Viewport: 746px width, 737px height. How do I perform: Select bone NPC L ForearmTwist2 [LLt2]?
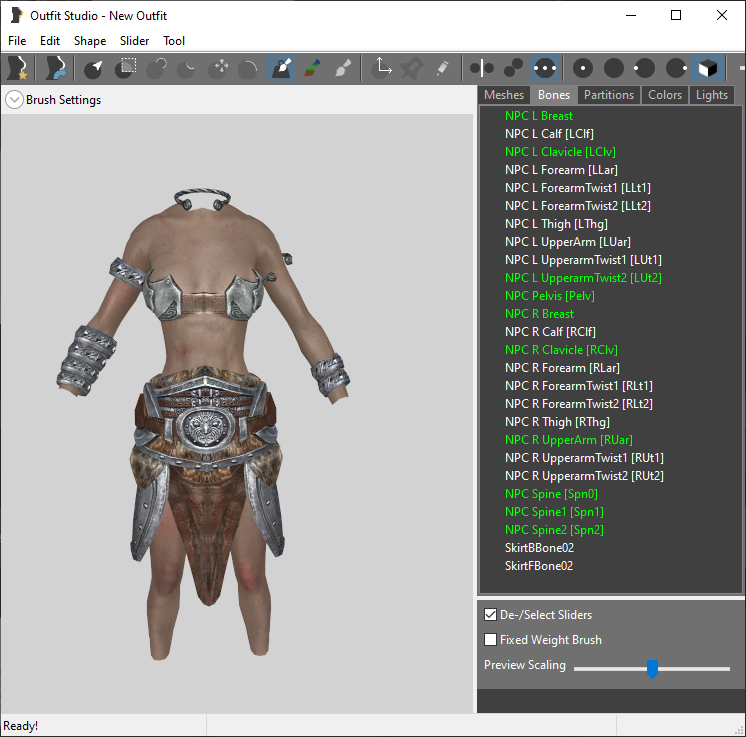click(578, 206)
